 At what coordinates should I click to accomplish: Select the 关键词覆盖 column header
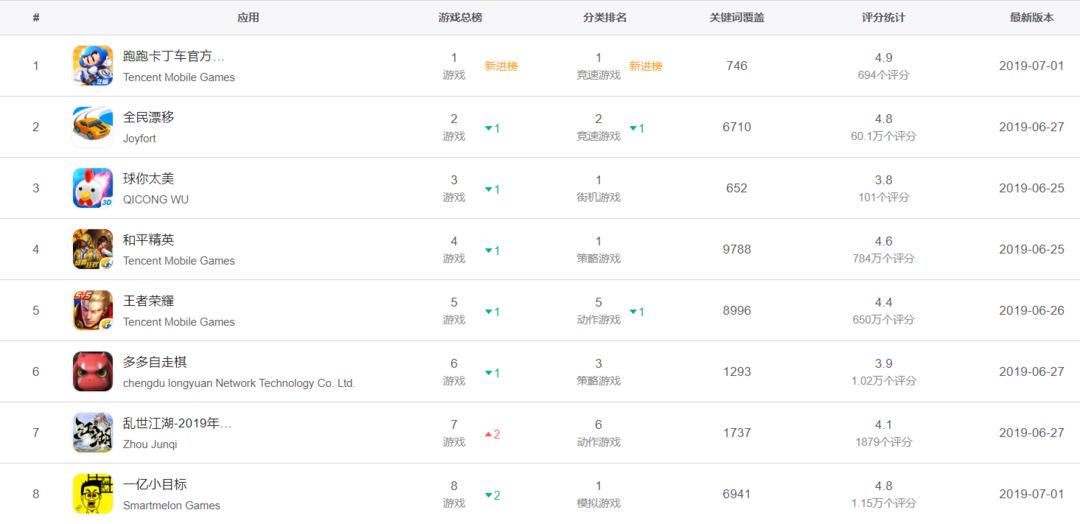coord(737,18)
